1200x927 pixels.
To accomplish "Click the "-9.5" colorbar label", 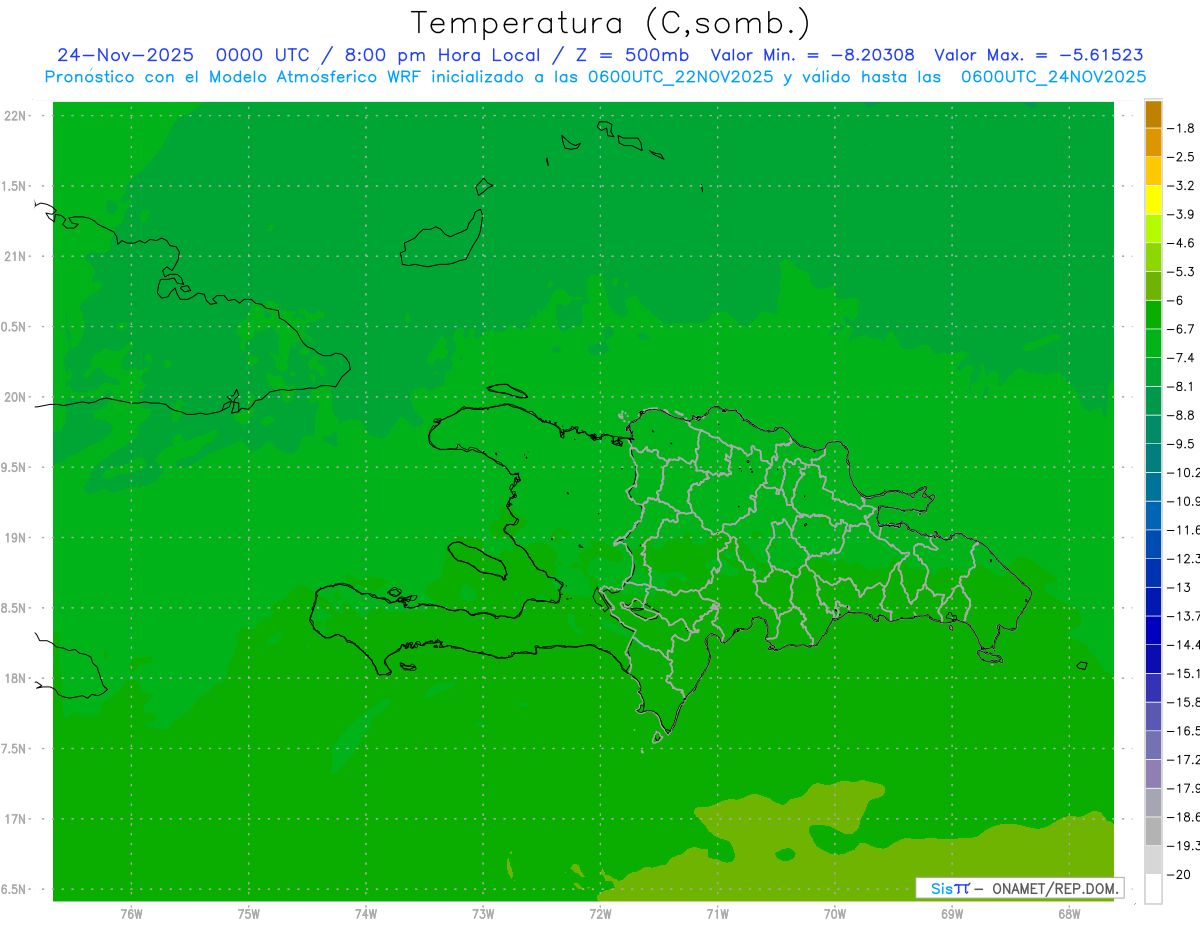I will 1183,444.
